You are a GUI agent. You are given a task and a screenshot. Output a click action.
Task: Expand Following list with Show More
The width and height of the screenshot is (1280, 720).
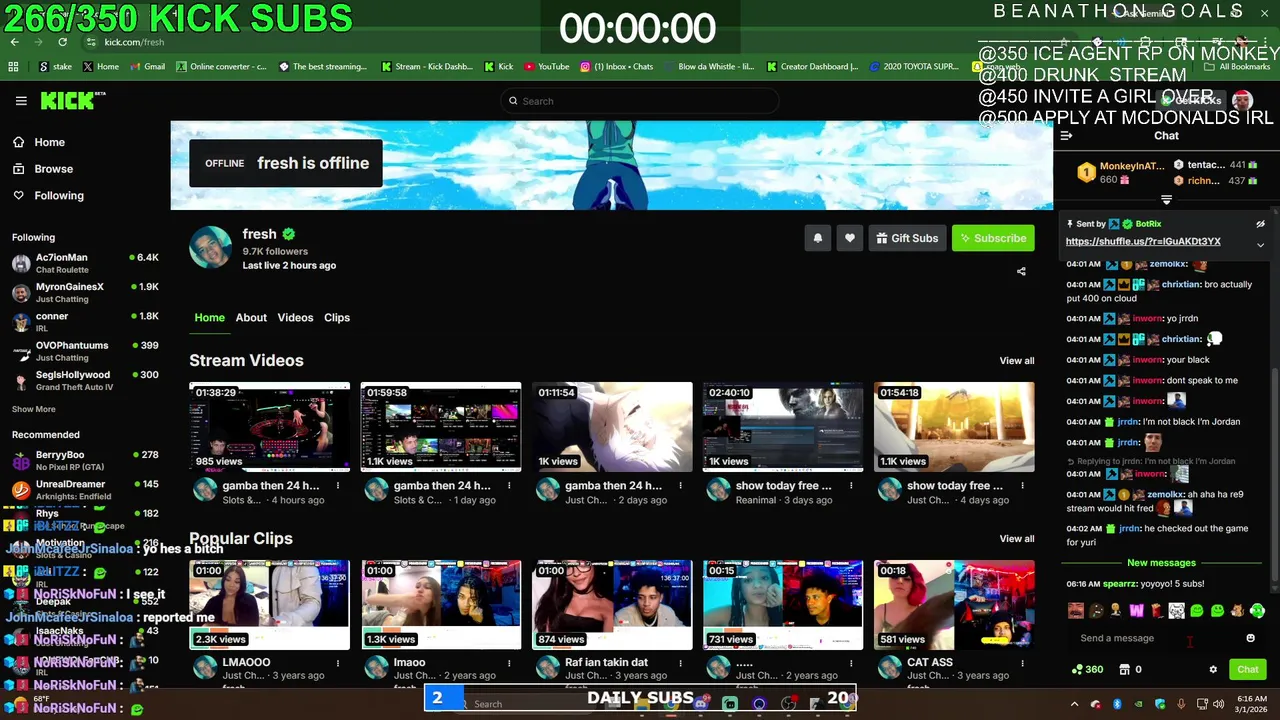click(33, 409)
